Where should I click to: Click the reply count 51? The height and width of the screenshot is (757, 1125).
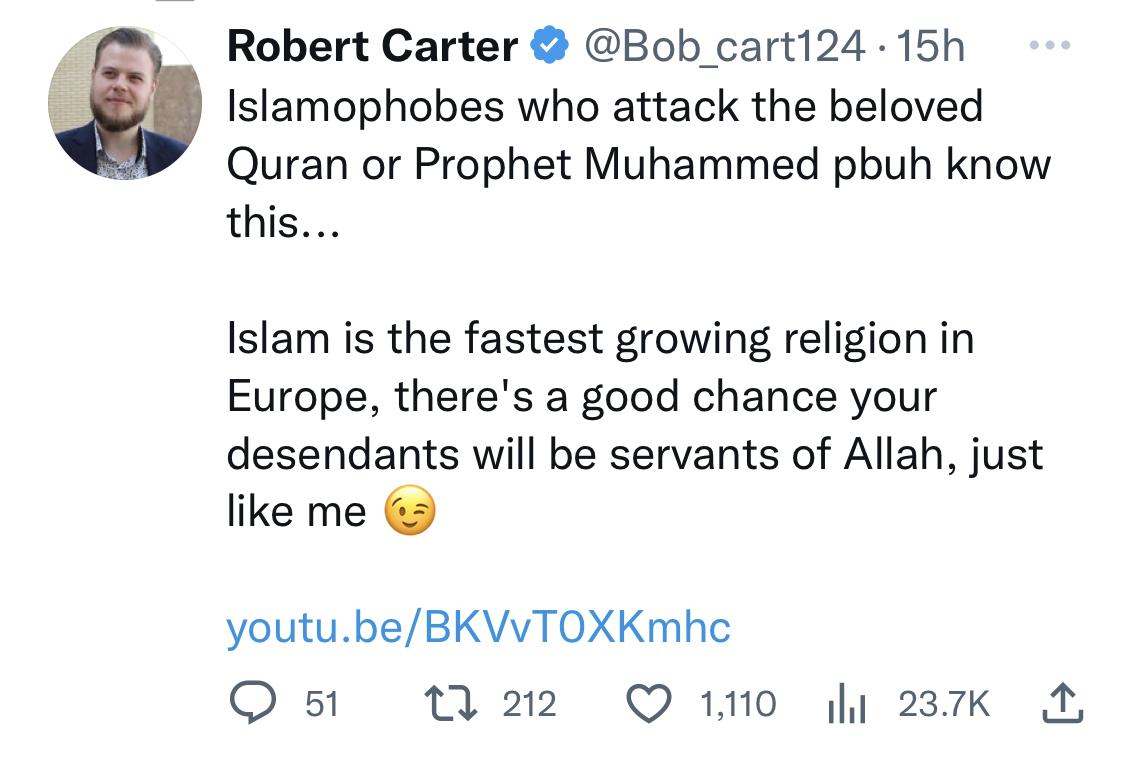pyautogui.click(x=321, y=704)
